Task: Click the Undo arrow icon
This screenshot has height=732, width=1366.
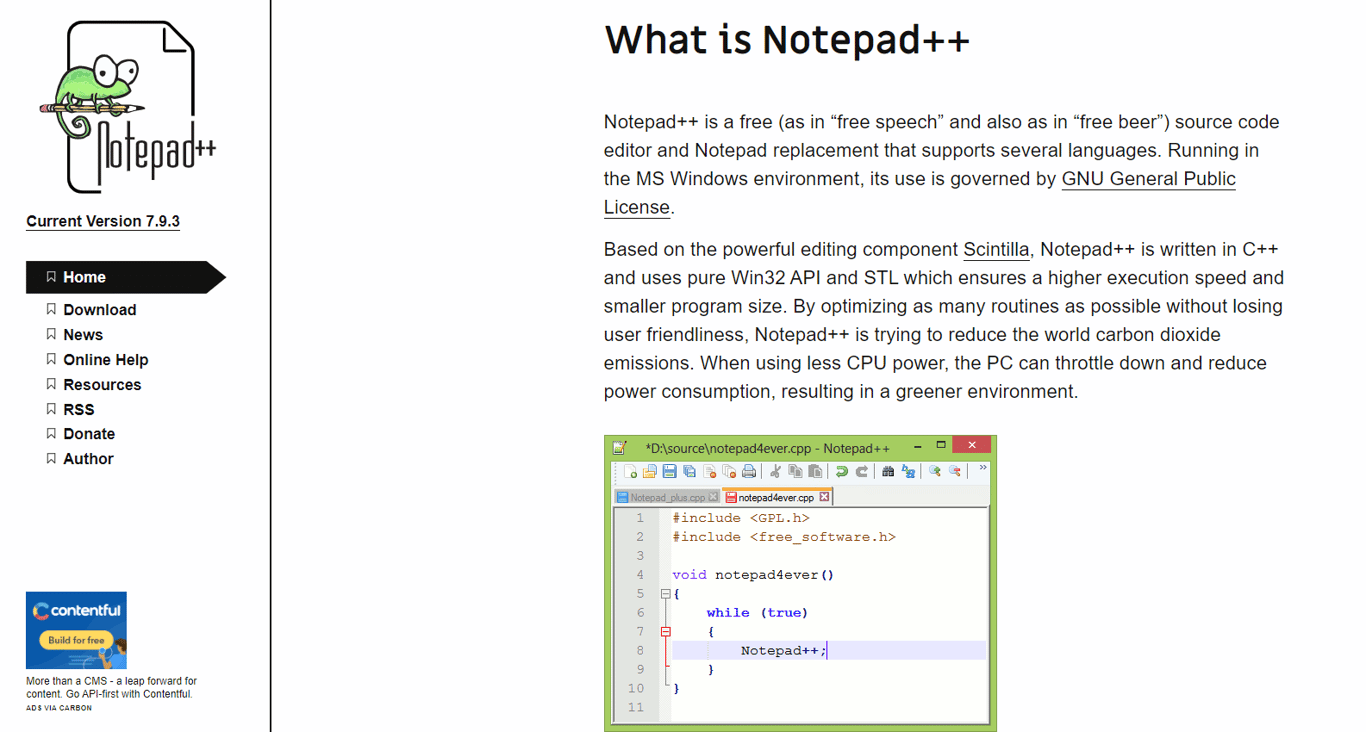Action: click(842, 471)
